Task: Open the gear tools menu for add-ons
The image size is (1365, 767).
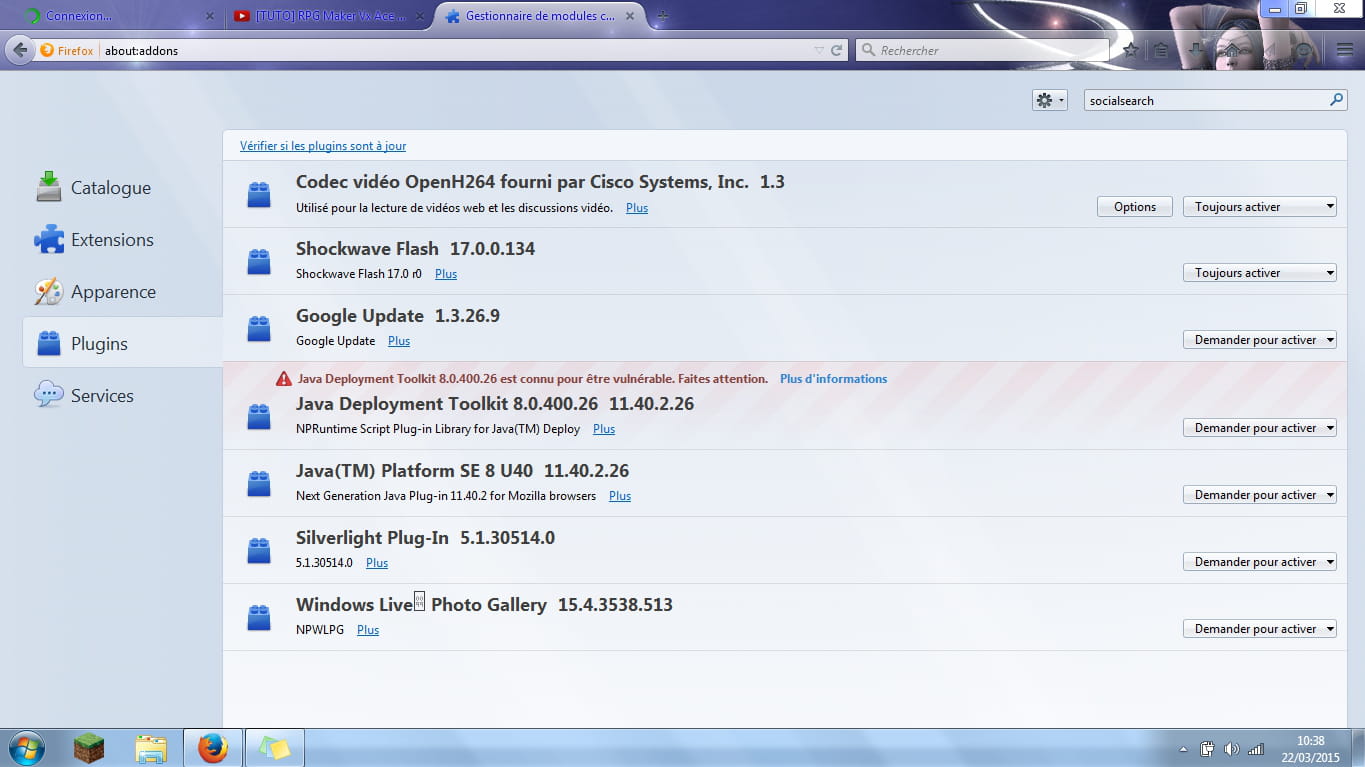Action: 1049,100
